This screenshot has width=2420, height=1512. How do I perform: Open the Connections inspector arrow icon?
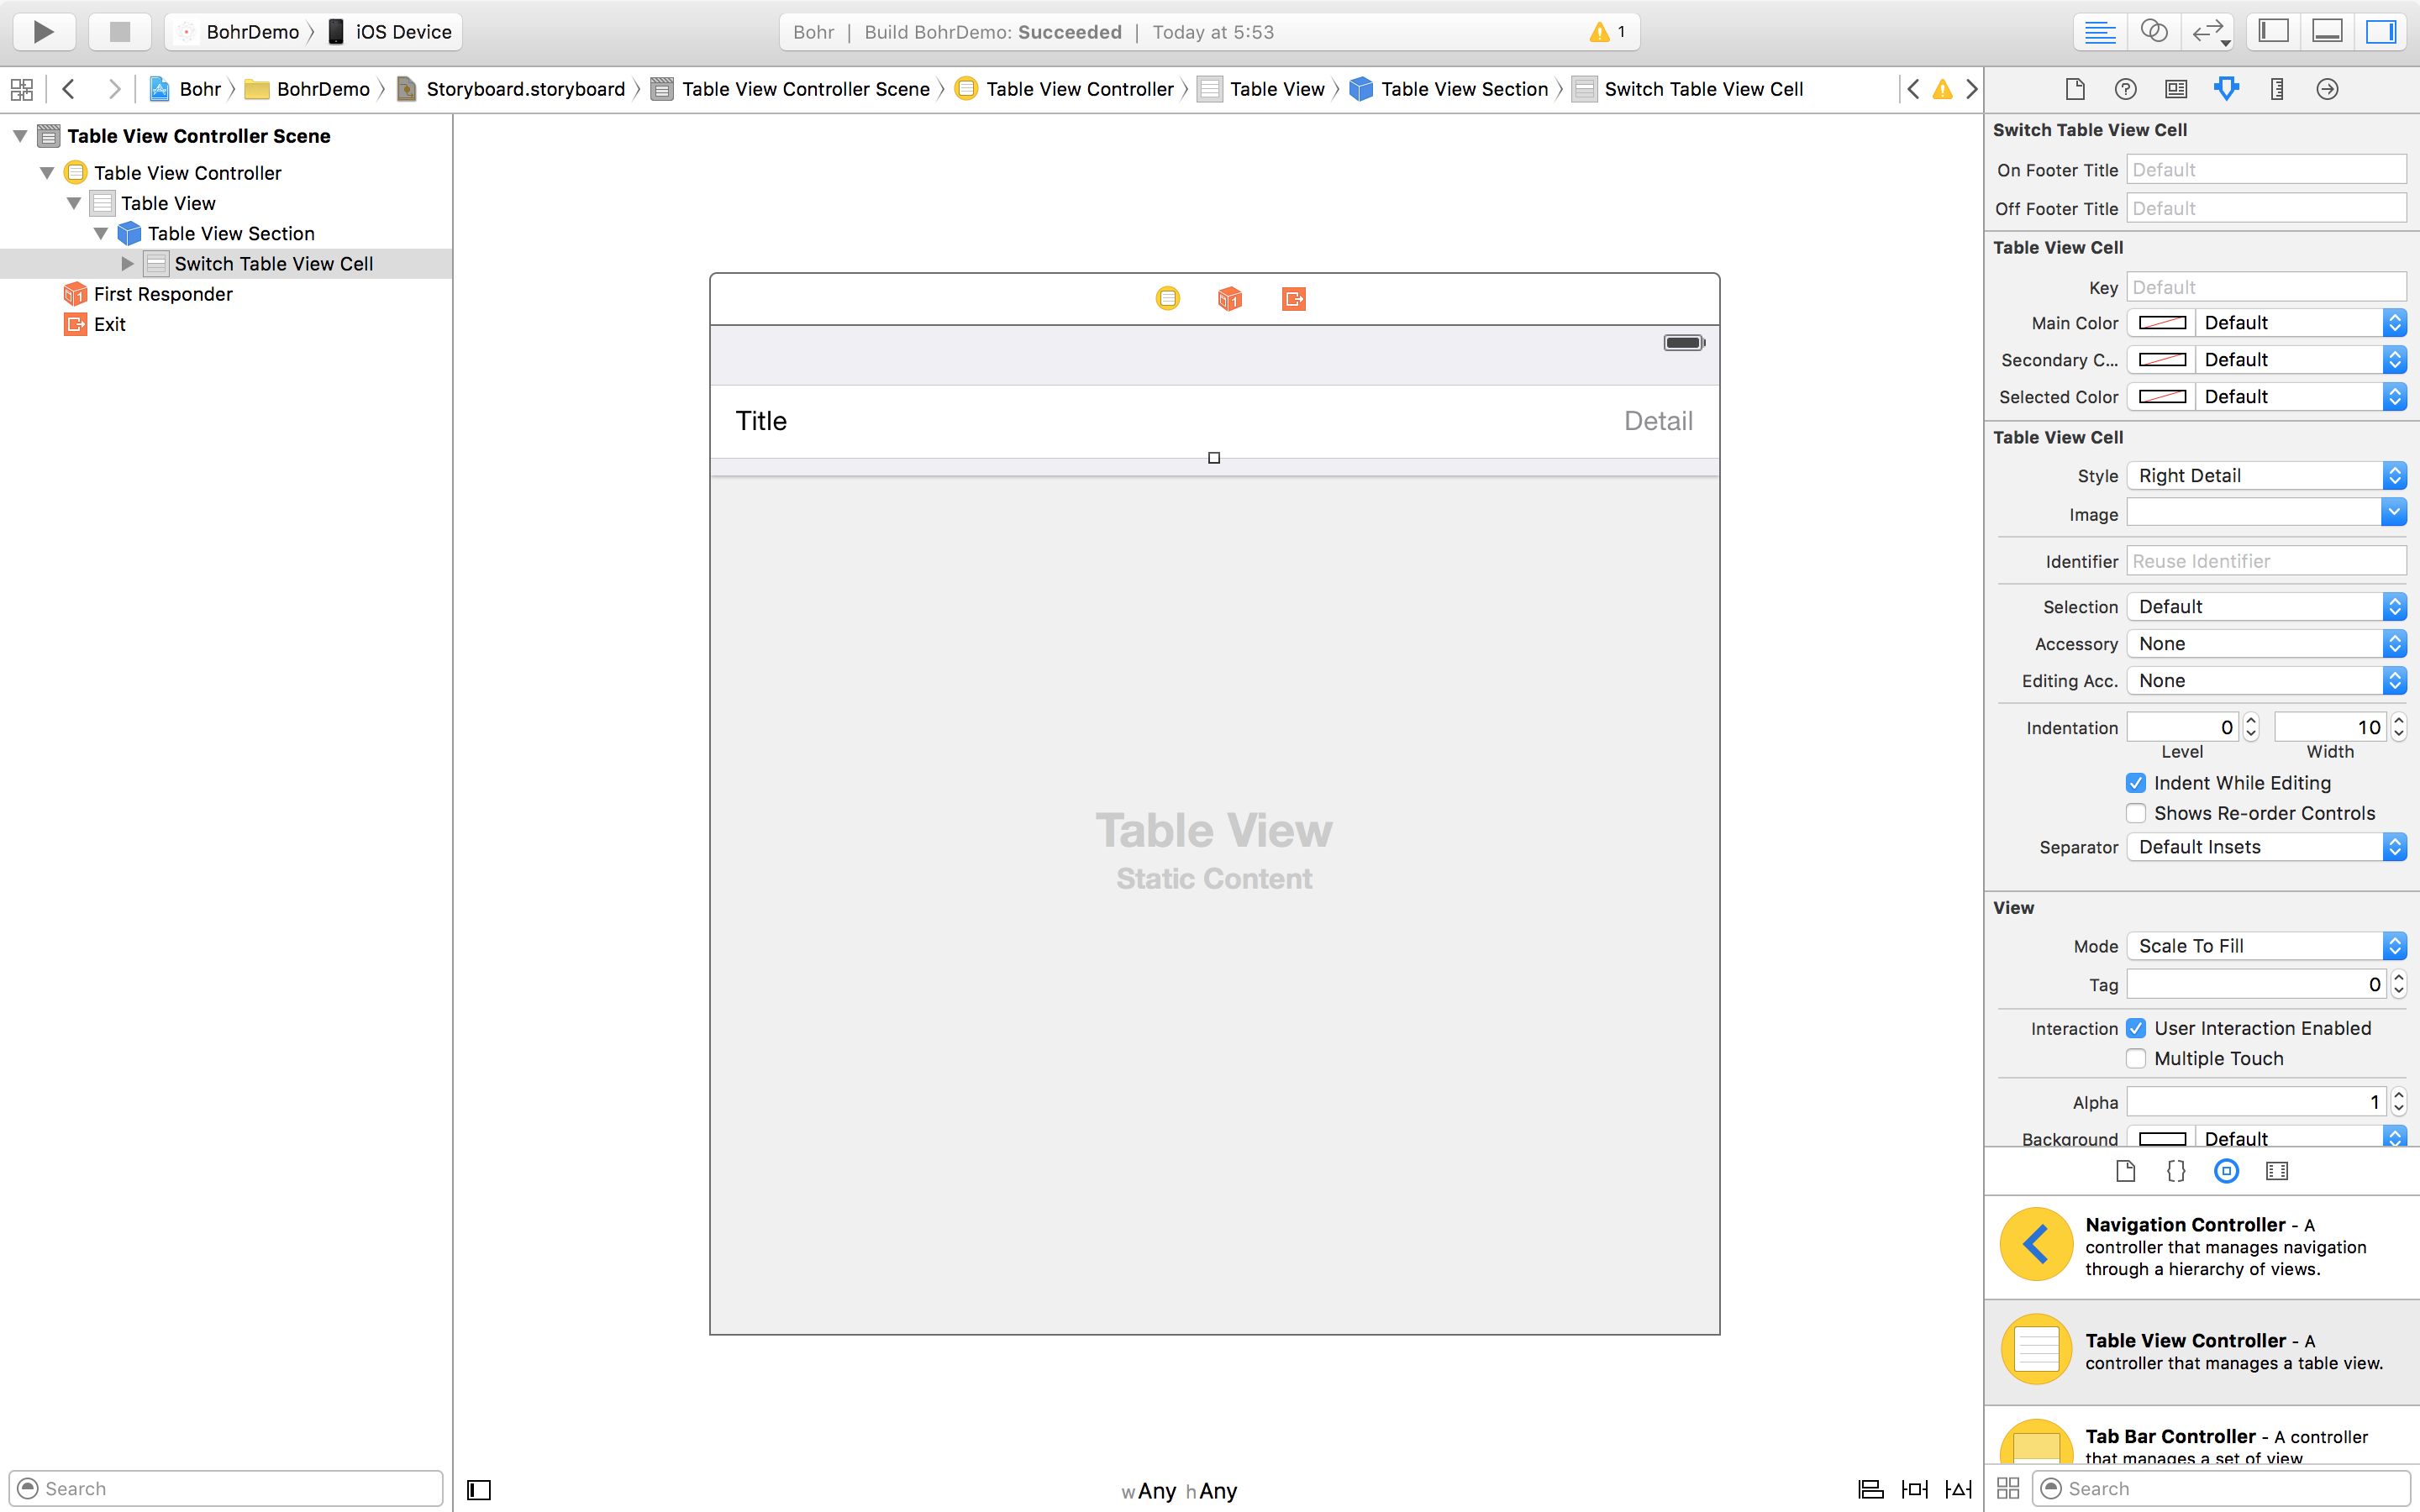click(2327, 89)
